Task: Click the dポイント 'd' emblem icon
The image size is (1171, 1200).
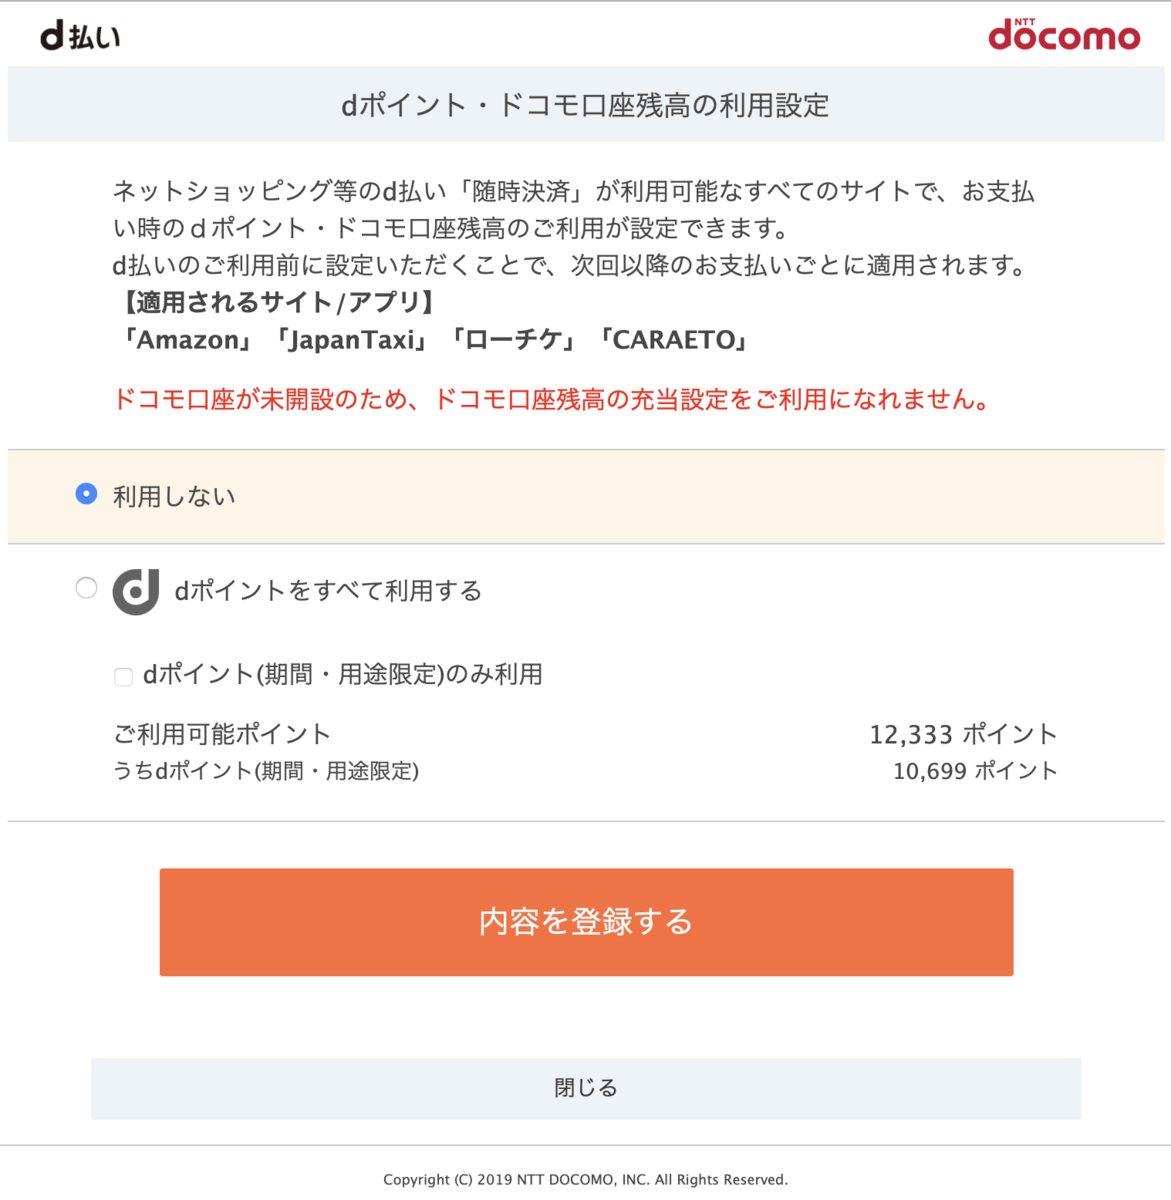Action: pos(135,591)
